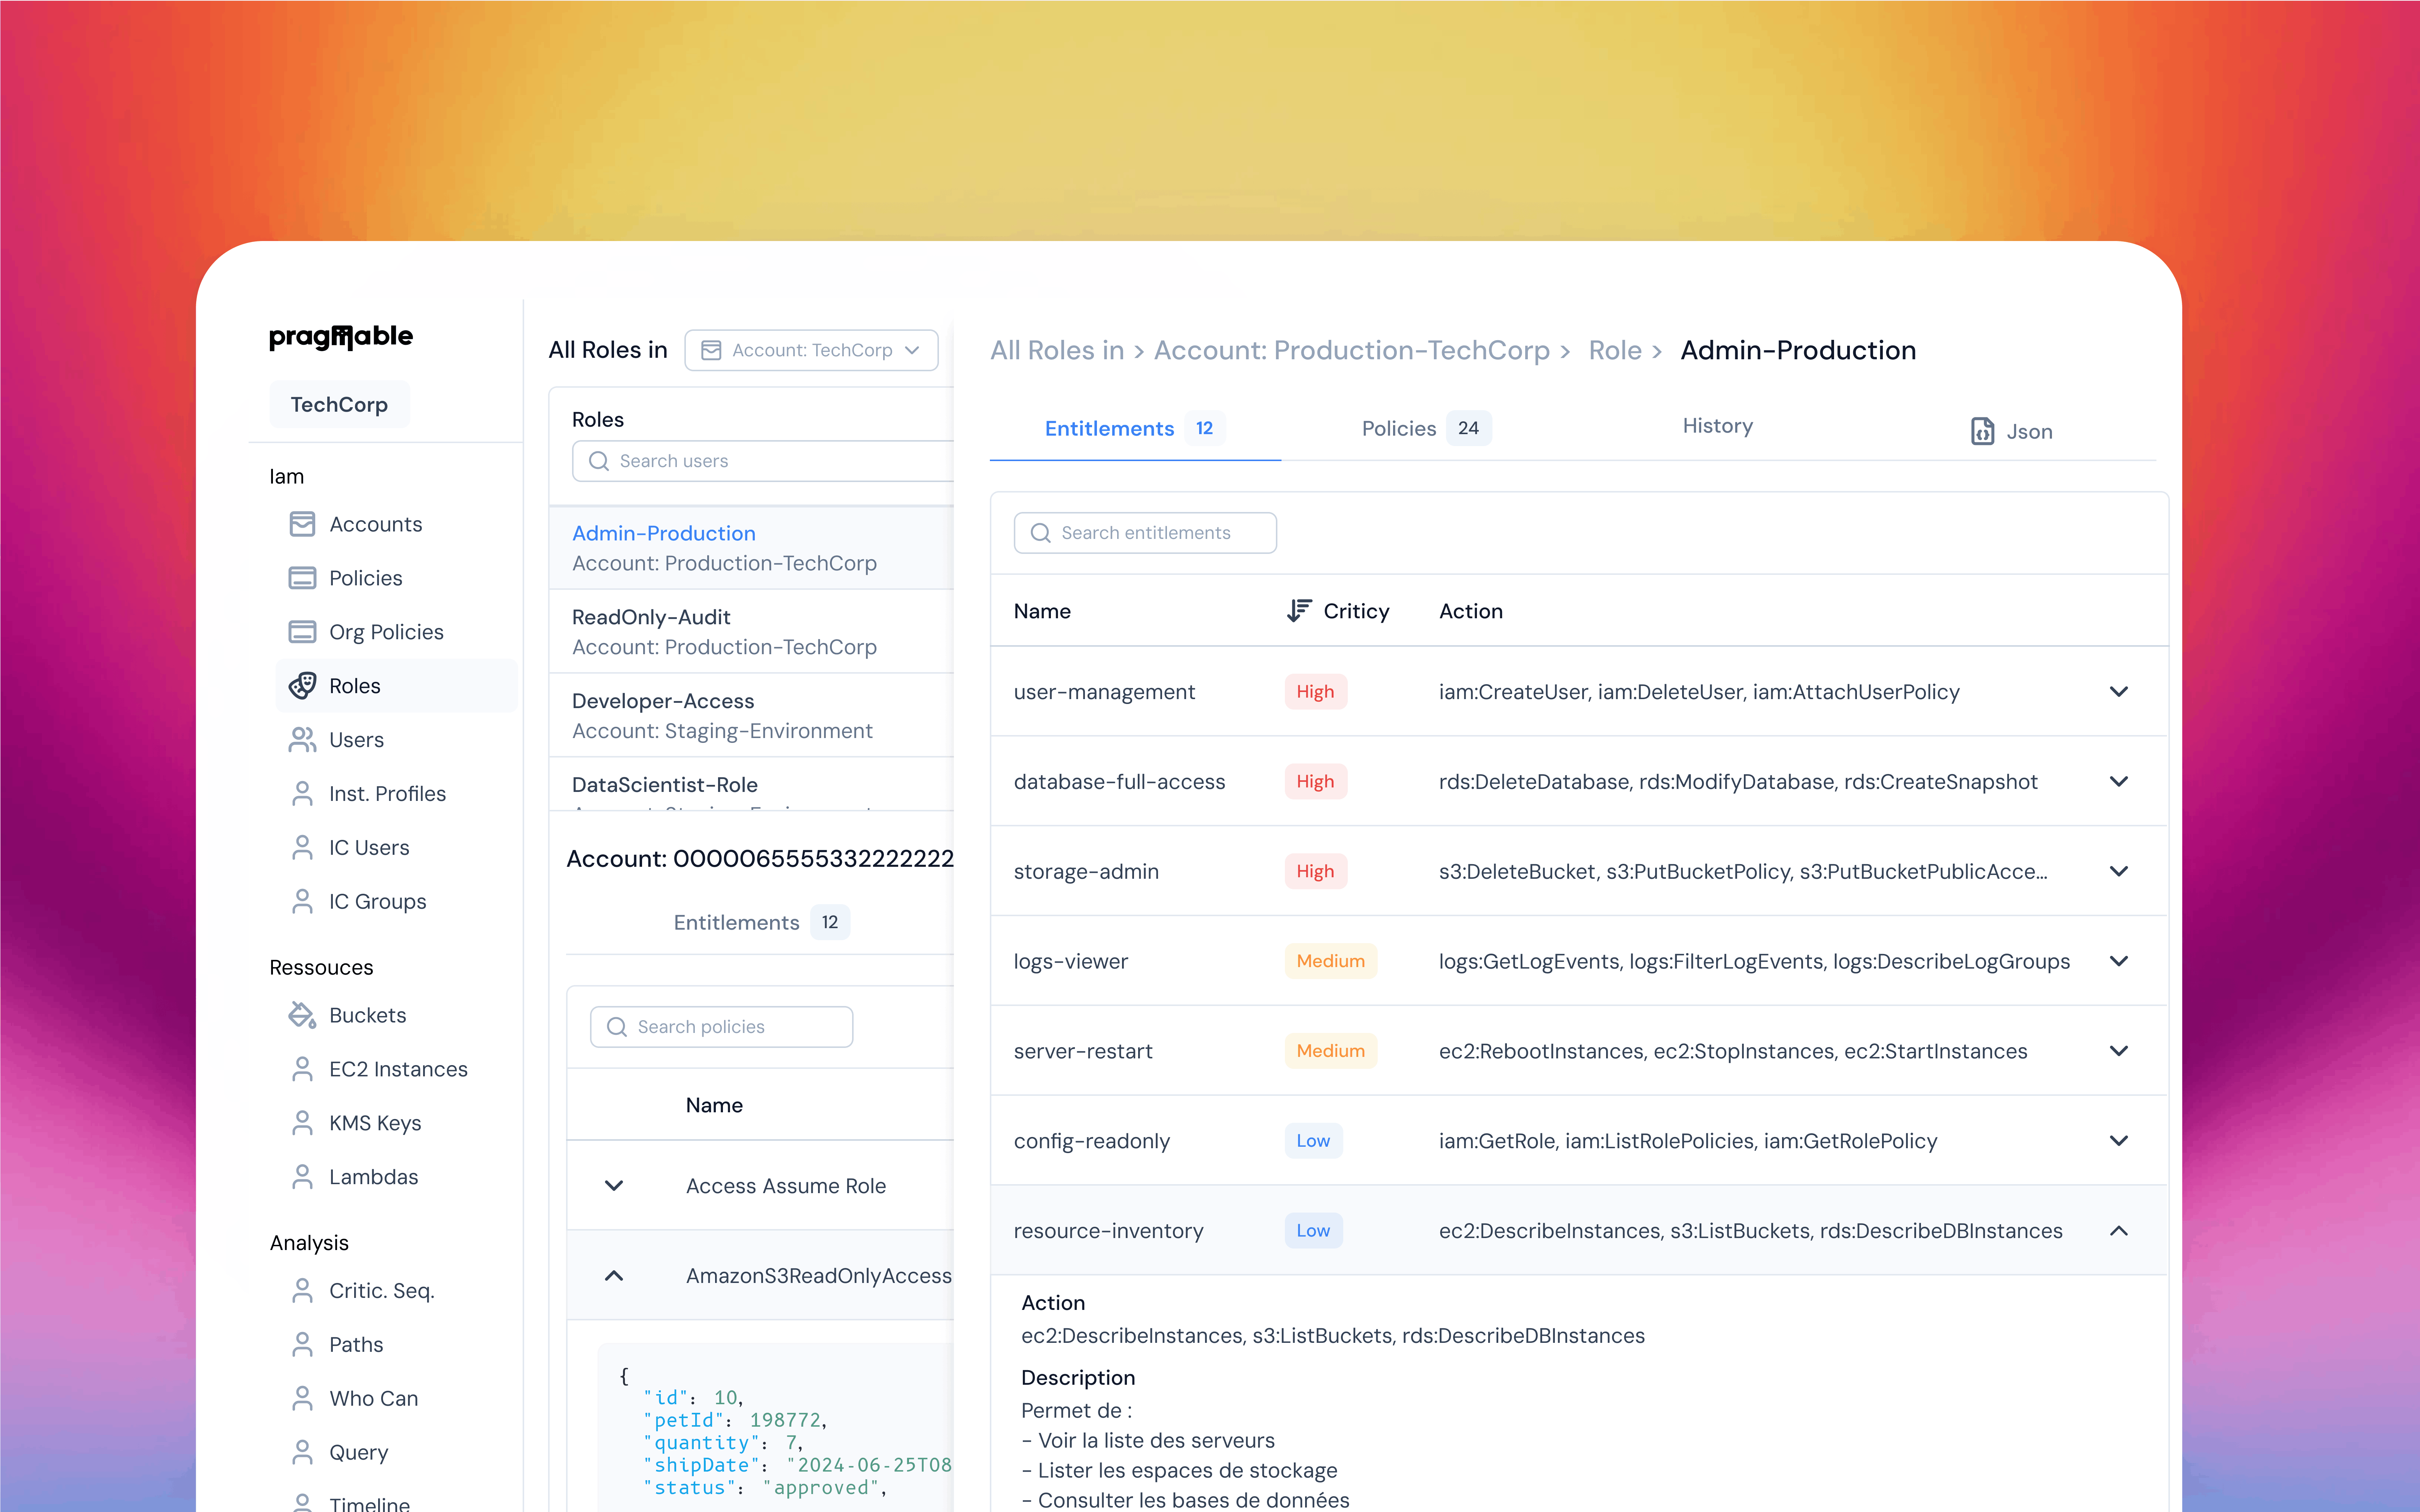Click the All Roles in breadcrumb link
Viewport: 2420px width, 1512px height.
[x=1057, y=350]
